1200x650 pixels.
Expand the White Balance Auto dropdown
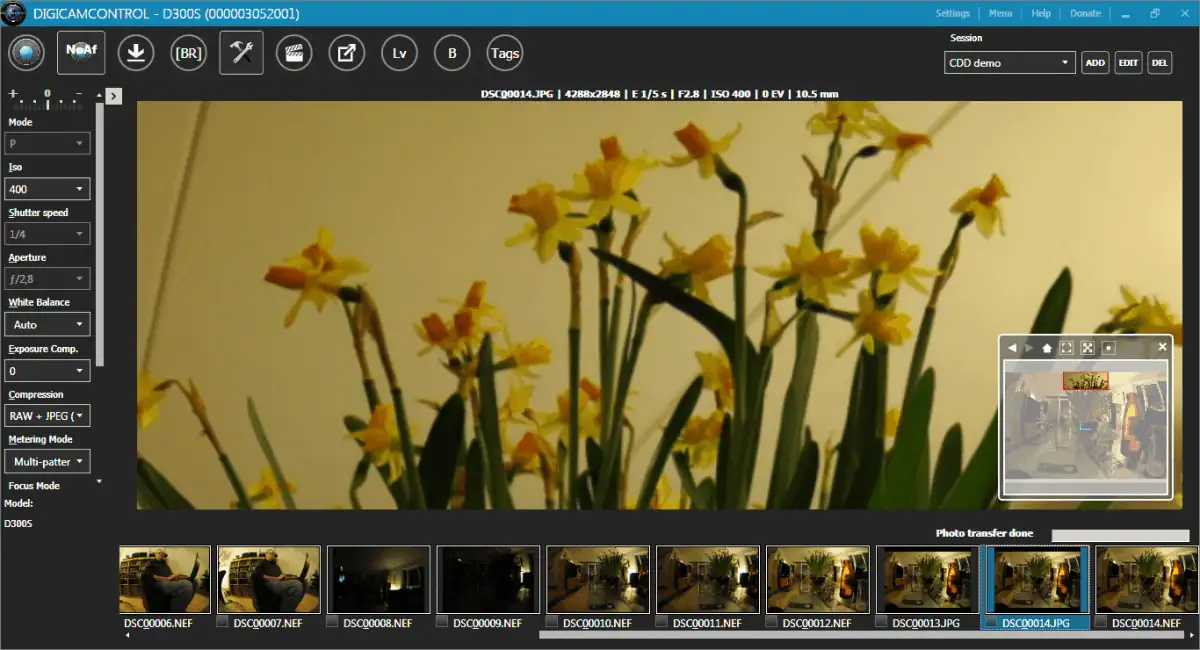47,324
